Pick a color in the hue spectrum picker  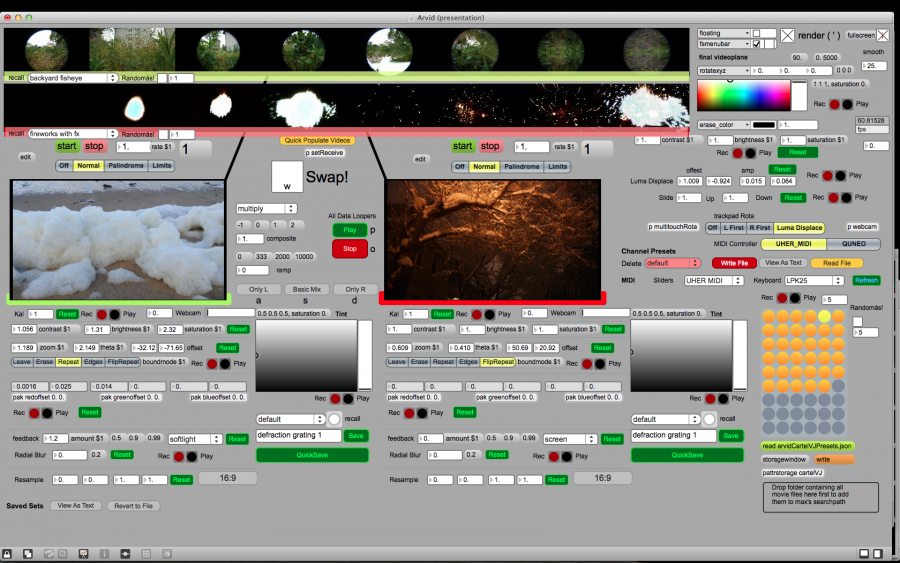(743, 95)
